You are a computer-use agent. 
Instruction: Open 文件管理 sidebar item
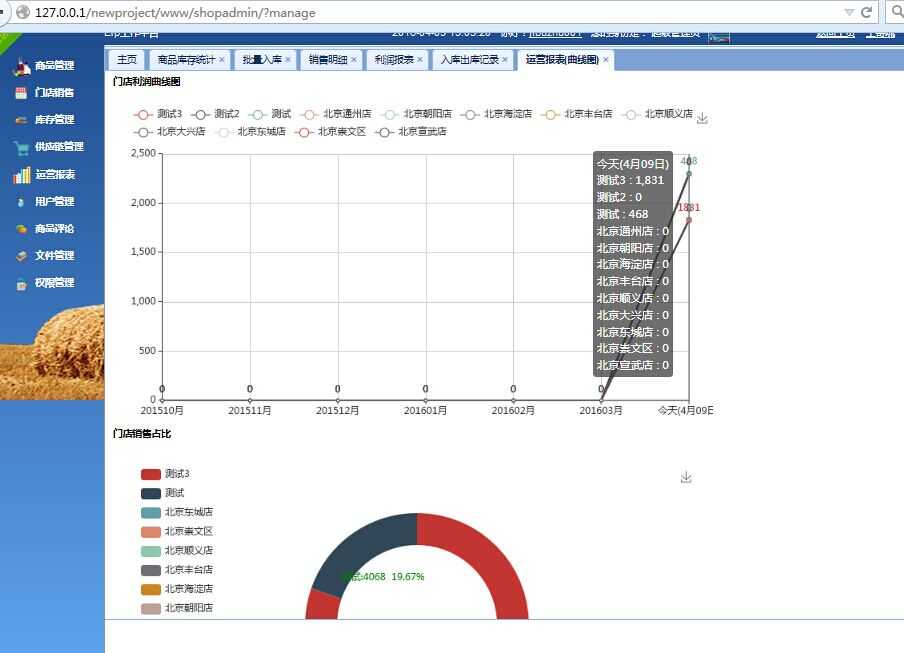pos(45,255)
